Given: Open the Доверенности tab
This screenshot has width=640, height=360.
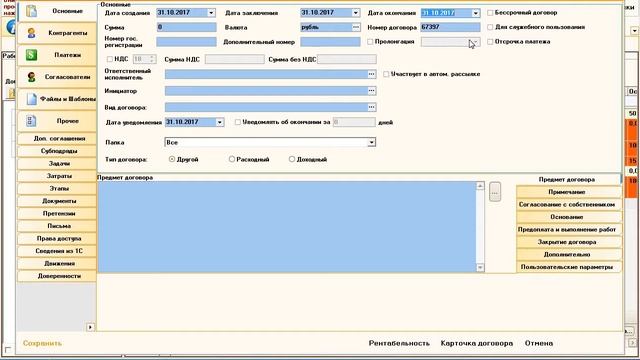Looking at the screenshot, I should click(57, 276).
